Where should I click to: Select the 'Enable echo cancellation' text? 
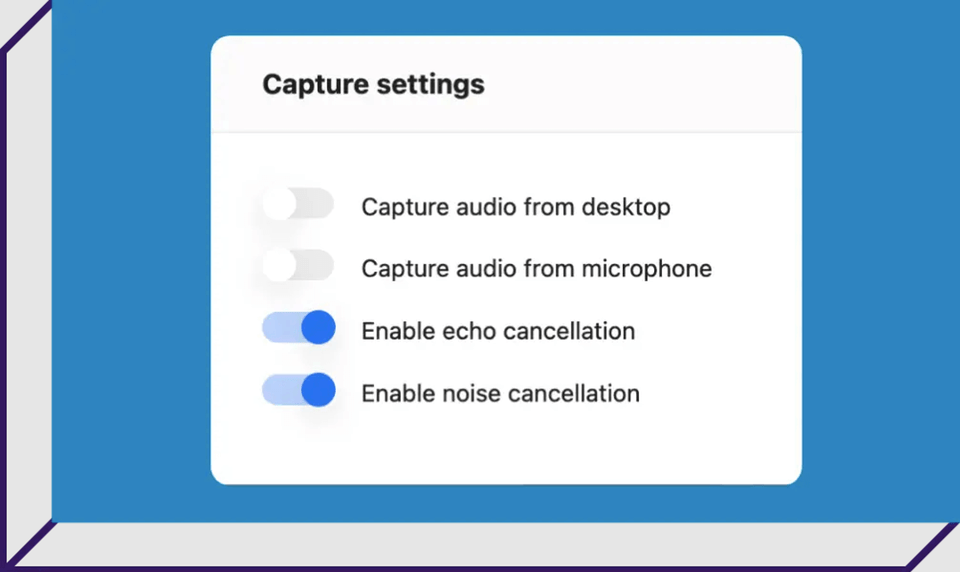click(498, 331)
